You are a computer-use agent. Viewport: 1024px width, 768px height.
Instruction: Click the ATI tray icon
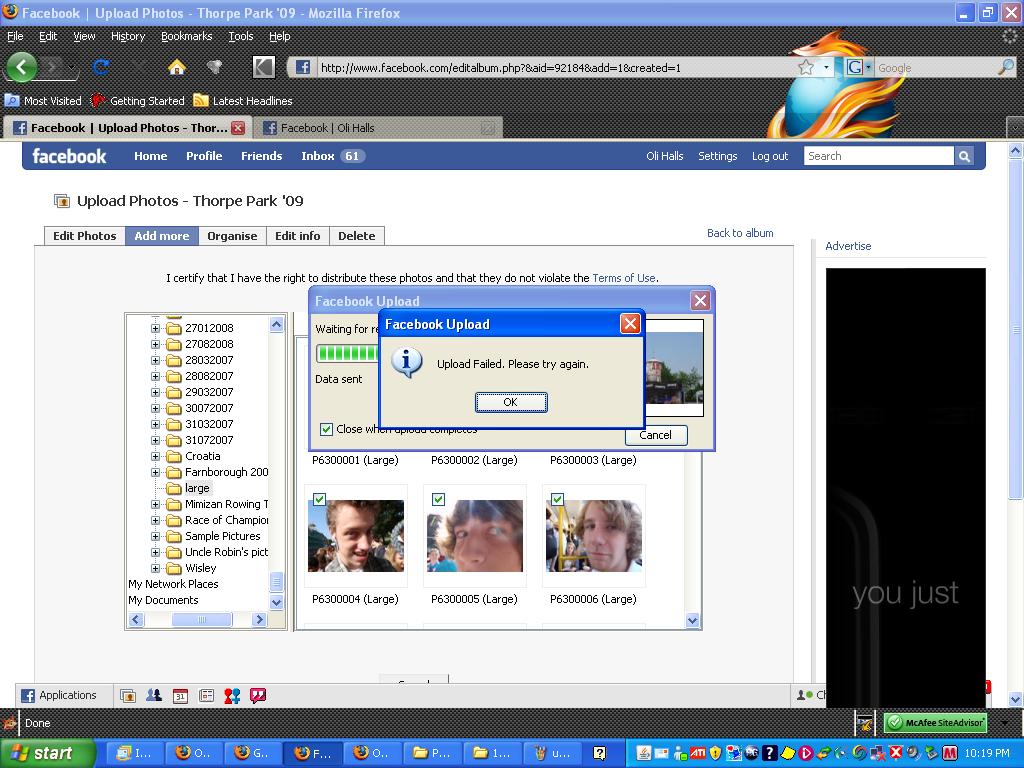click(697, 753)
